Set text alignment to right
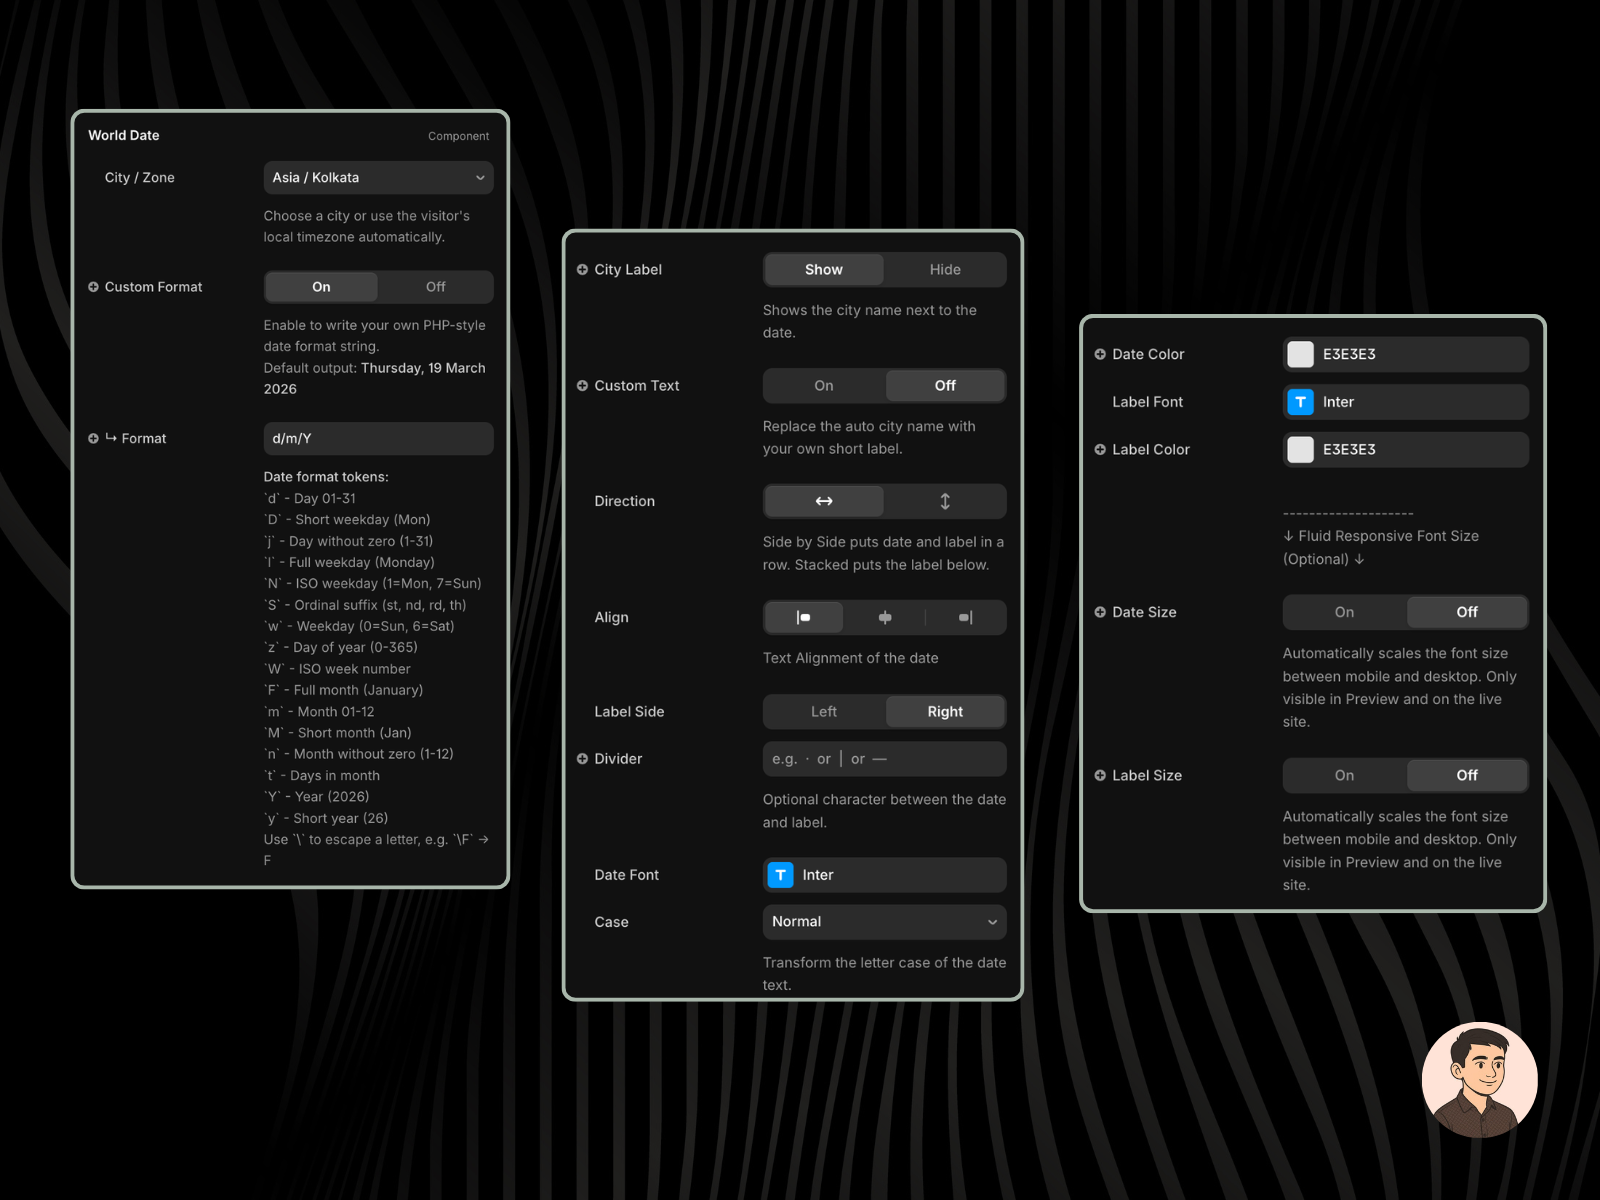This screenshot has width=1600, height=1200. 965,617
